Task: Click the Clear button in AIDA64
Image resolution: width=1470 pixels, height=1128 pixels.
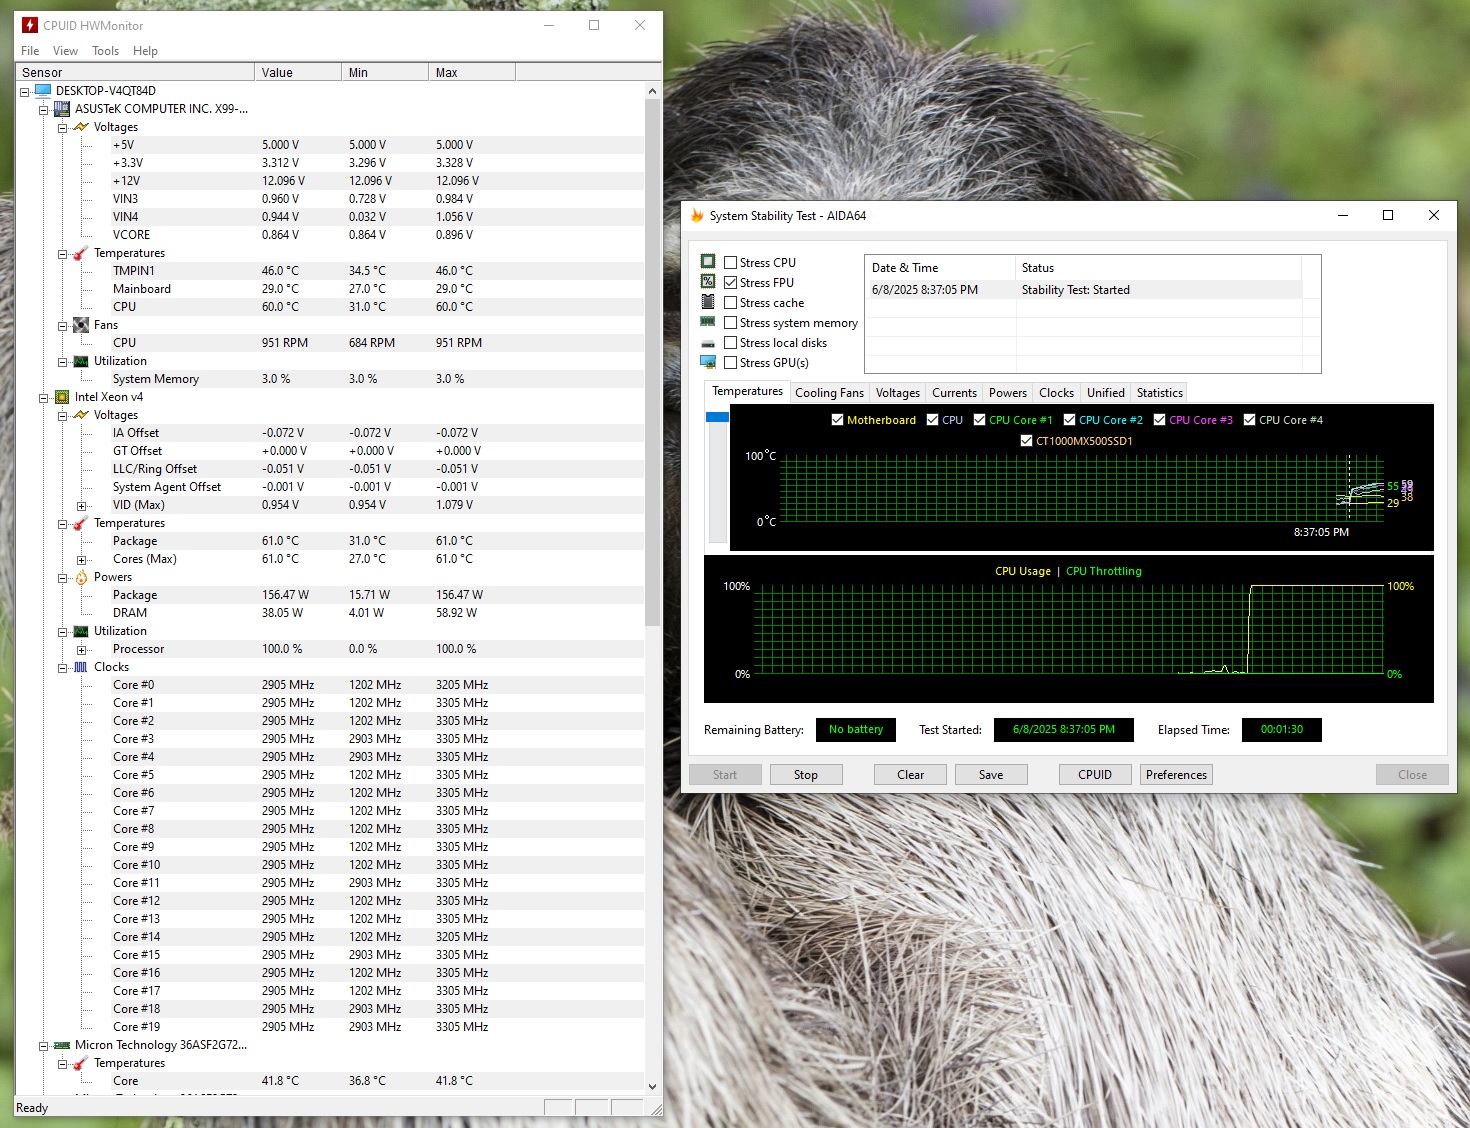Action: tap(911, 775)
